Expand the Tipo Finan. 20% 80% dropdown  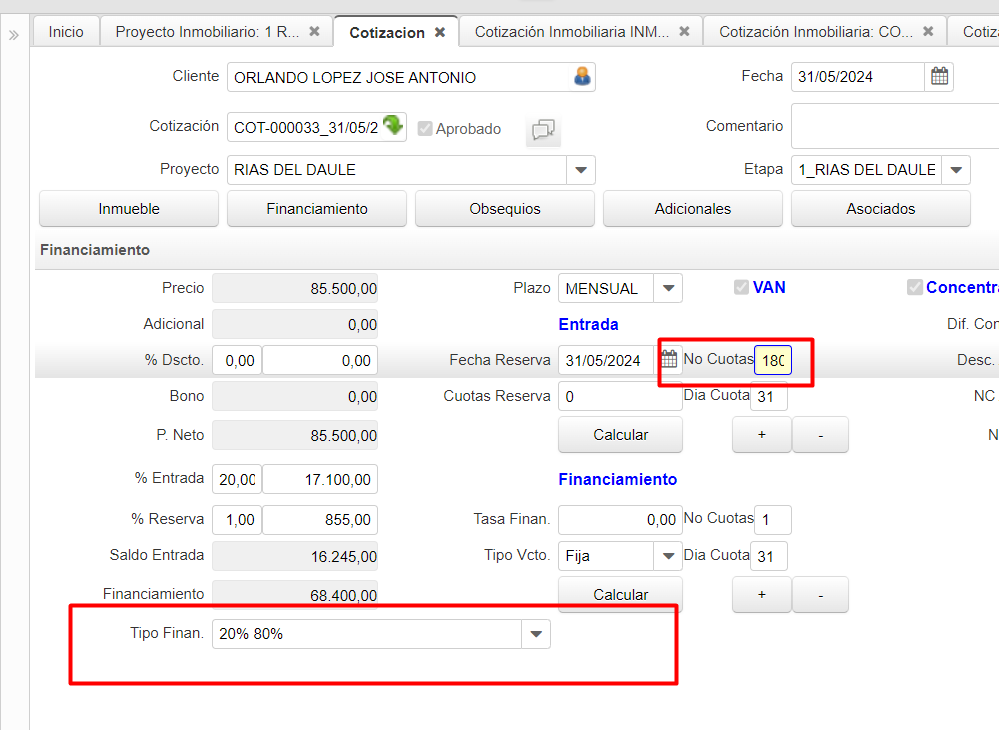click(536, 634)
